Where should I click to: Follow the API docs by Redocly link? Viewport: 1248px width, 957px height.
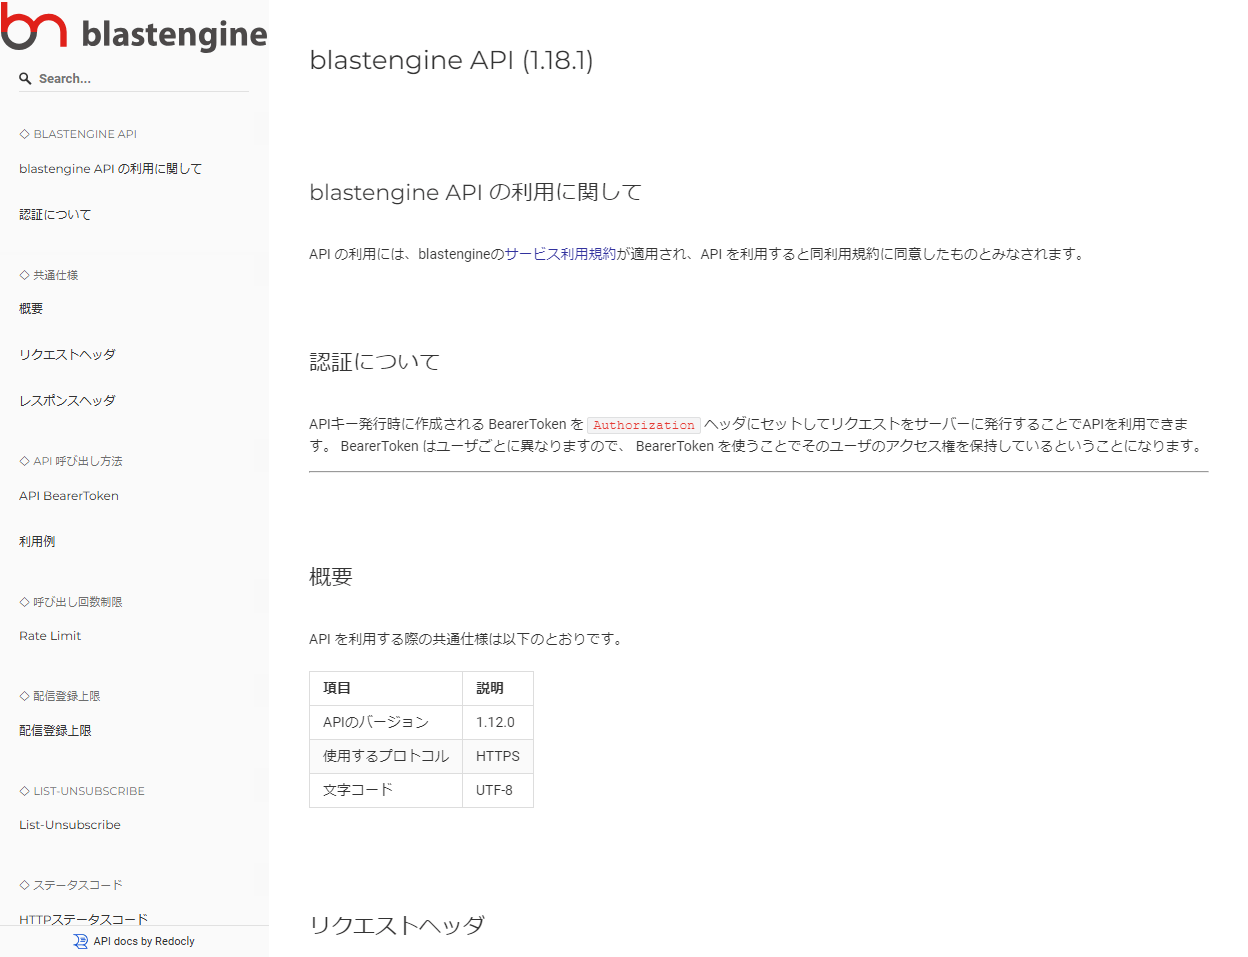144,941
